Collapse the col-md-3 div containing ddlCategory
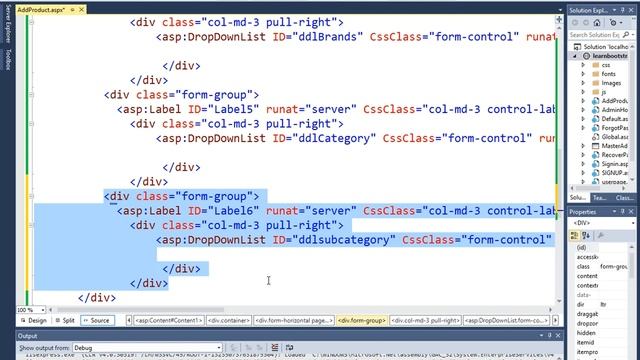Screen dimensions: 640x360 tap(31, 124)
